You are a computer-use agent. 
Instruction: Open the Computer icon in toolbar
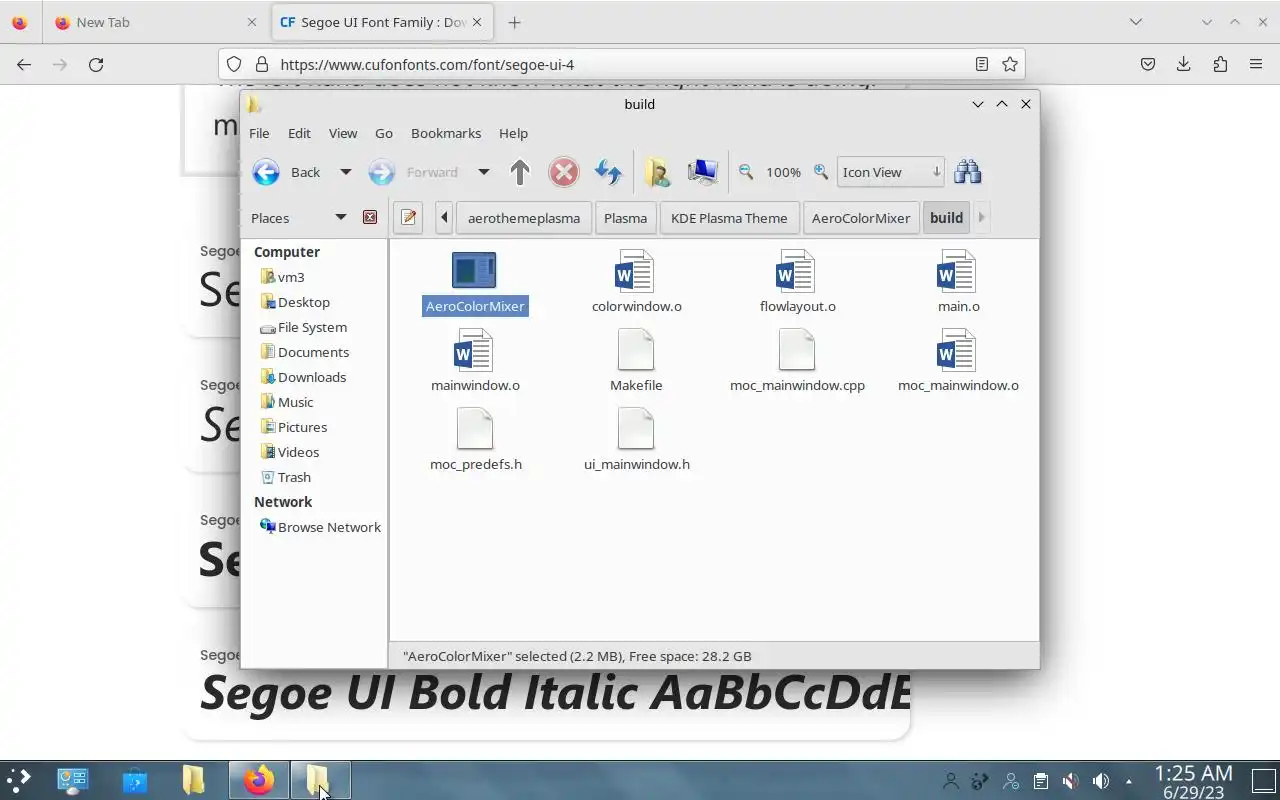tap(702, 172)
